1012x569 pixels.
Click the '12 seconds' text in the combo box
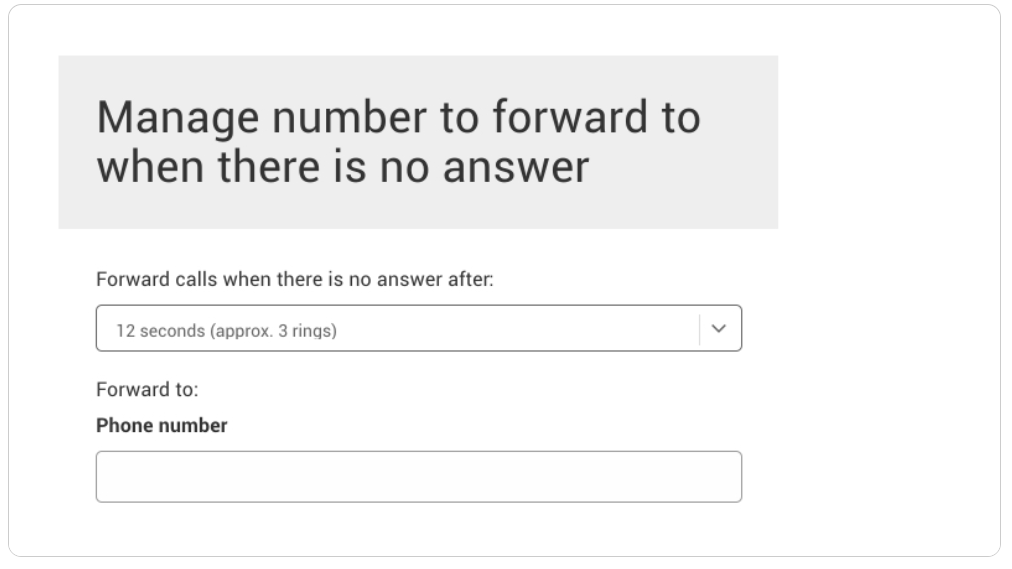tap(161, 331)
